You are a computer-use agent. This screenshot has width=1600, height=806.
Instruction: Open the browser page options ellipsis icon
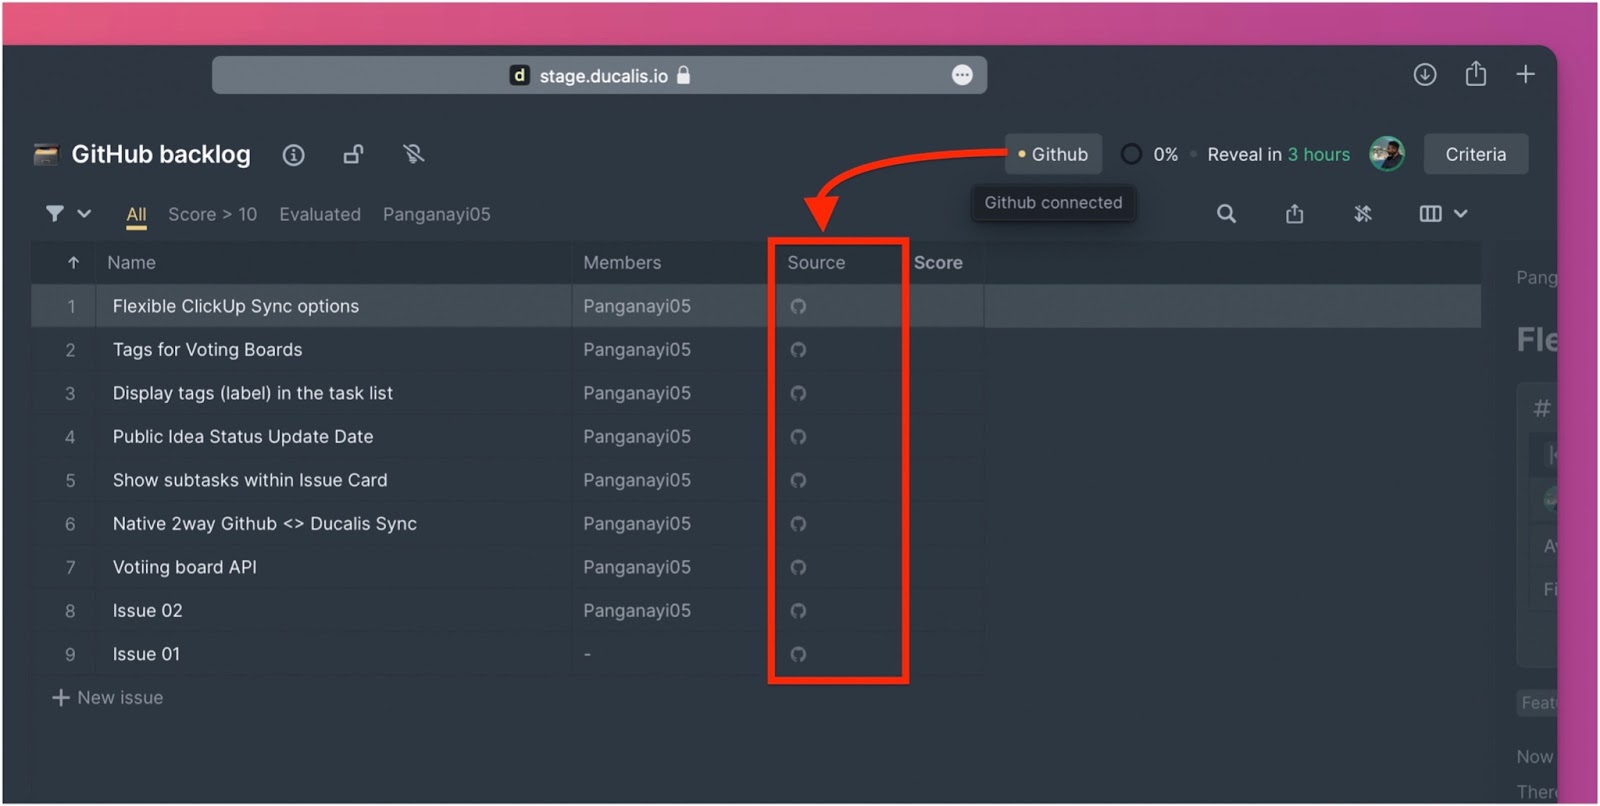[962, 75]
